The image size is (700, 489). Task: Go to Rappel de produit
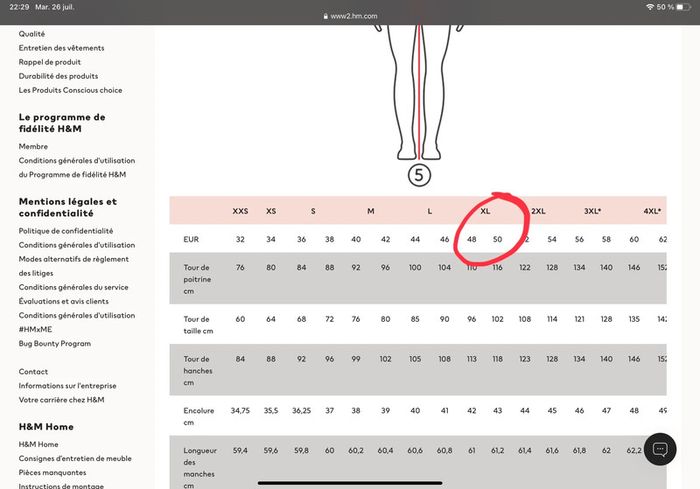50,62
